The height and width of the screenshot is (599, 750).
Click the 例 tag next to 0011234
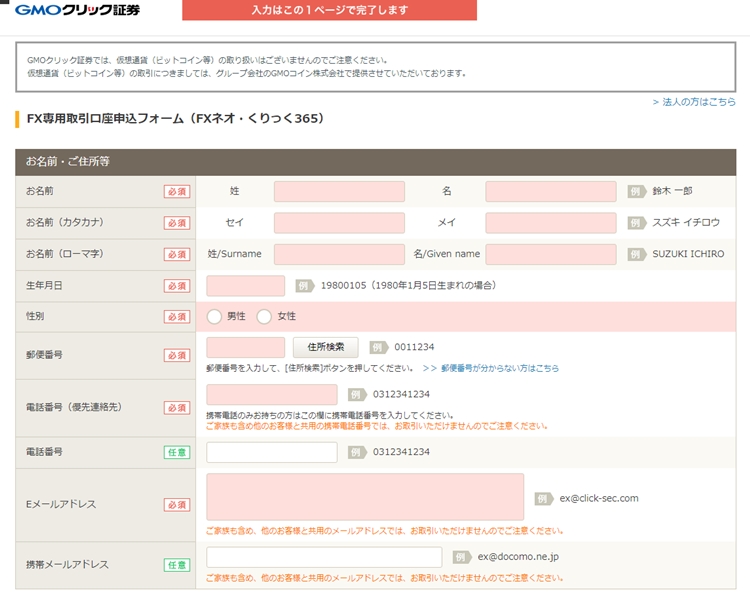pos(378,347)
